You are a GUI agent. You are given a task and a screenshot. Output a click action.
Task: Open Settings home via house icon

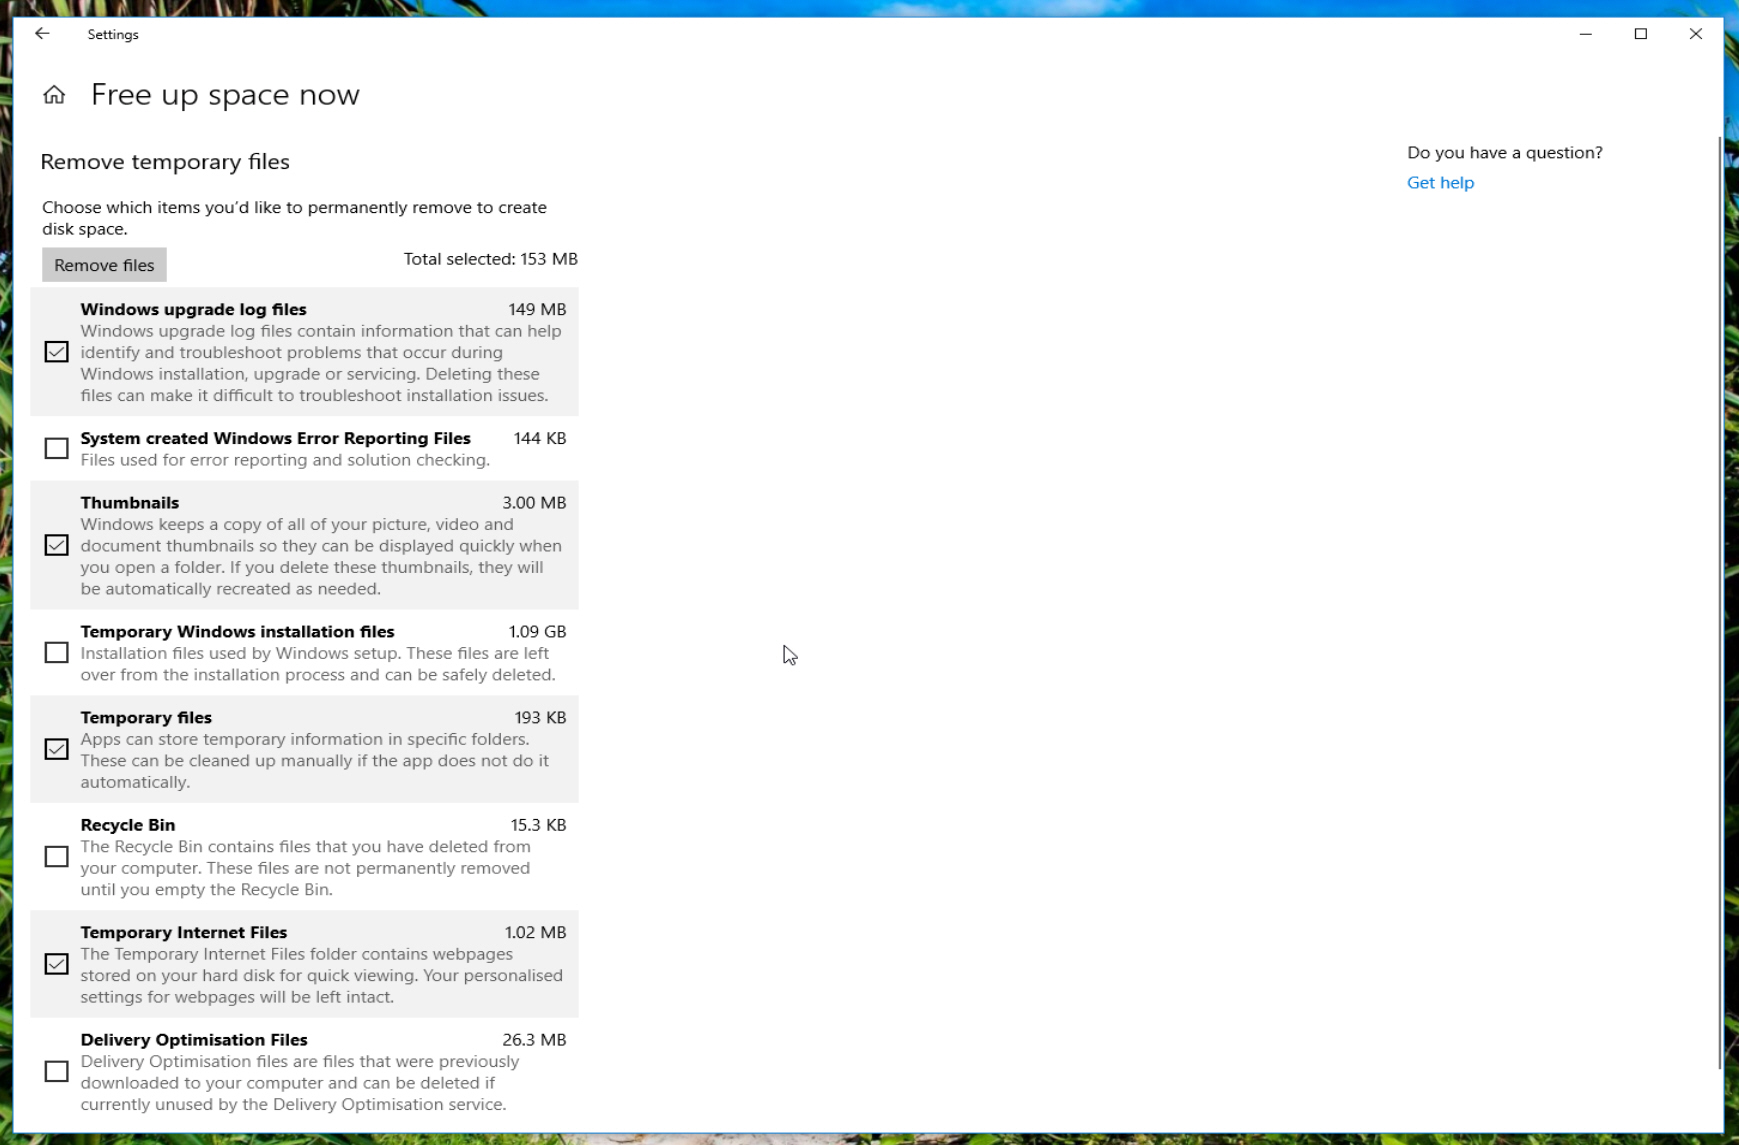54,95
